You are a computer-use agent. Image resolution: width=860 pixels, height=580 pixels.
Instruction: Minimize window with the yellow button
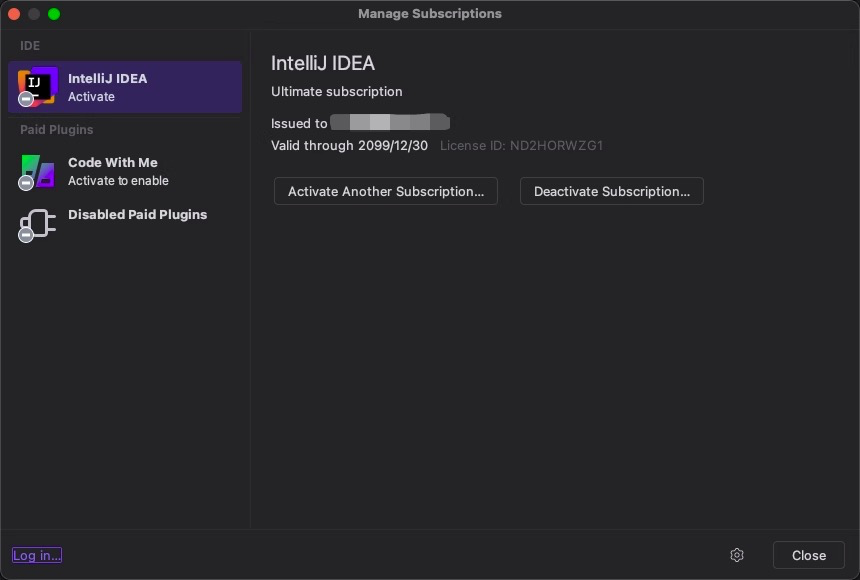pyautogui.click(x=34, y=14)
